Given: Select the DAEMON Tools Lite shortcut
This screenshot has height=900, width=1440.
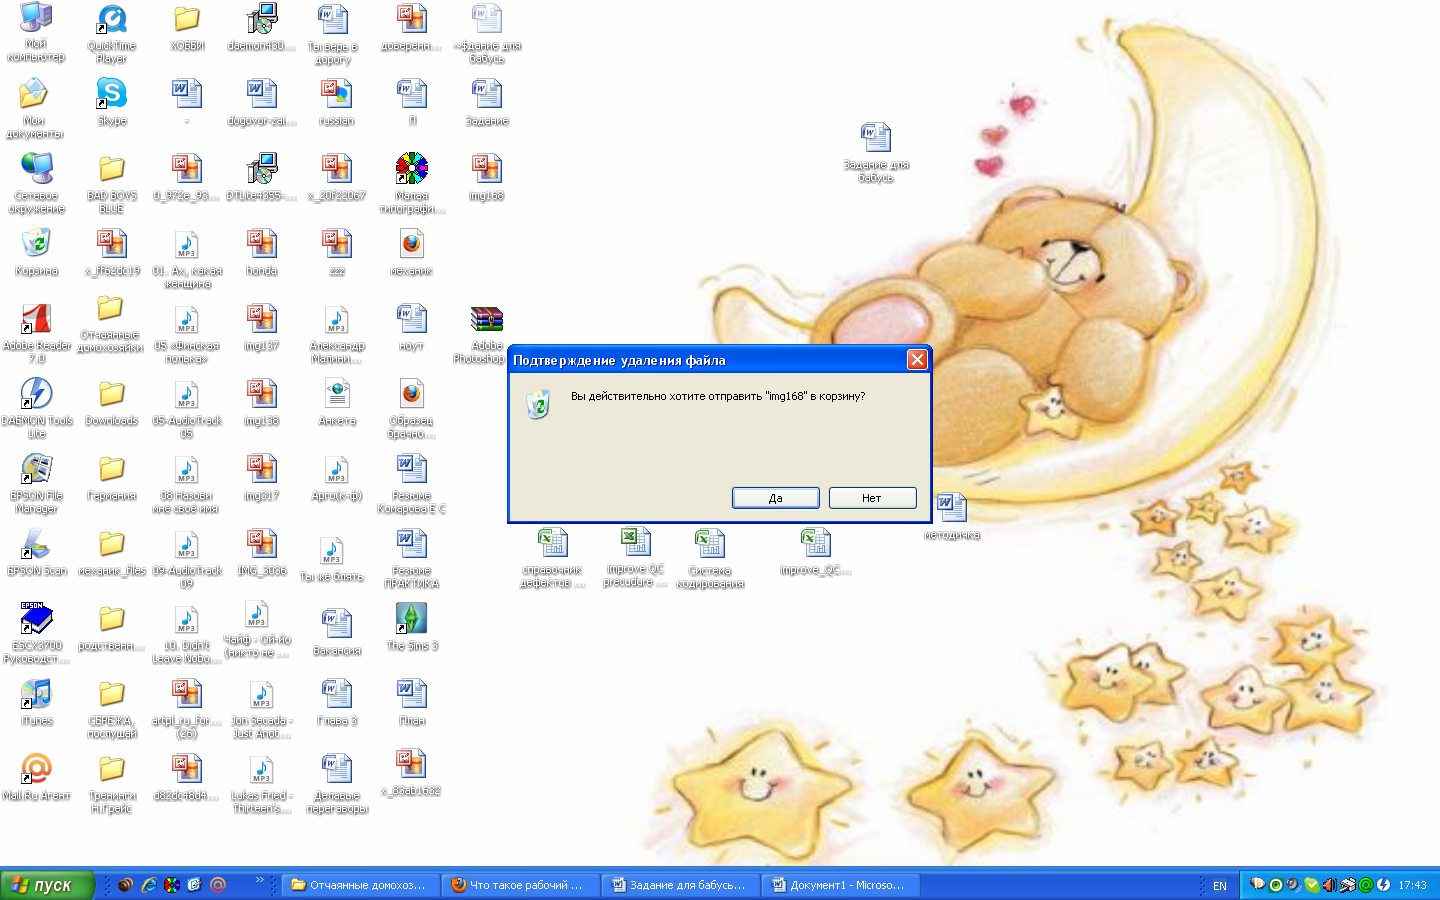Looking at the screenshot, I should [37, 409].
